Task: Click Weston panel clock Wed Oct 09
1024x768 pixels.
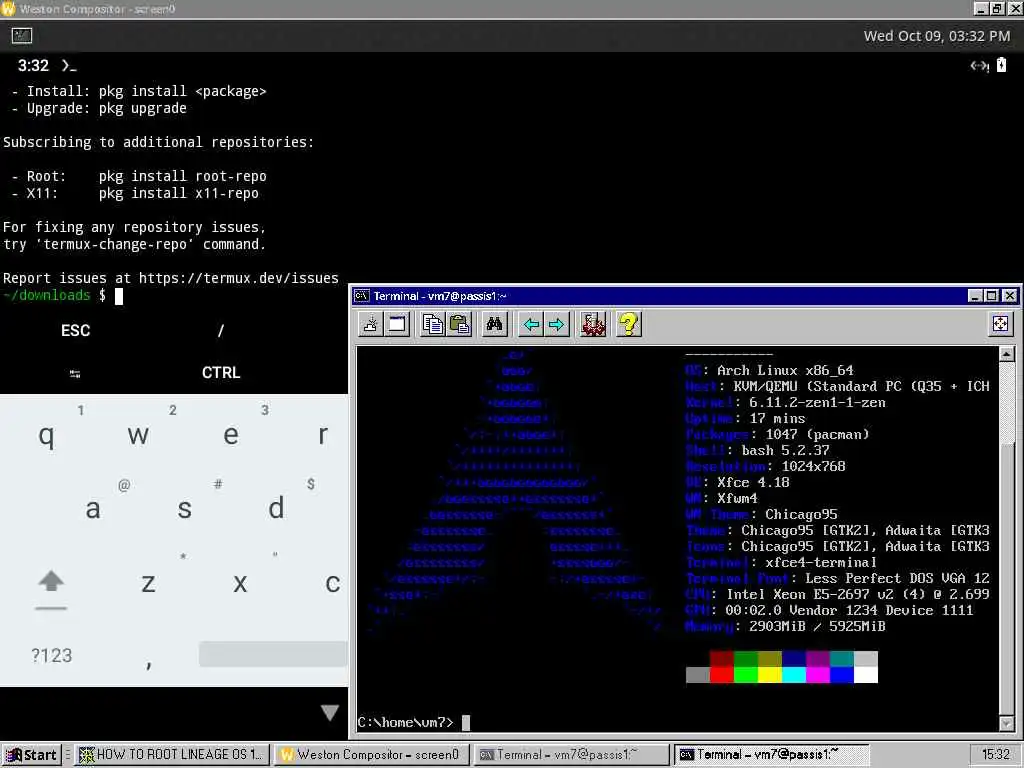Action: point(936,36)
